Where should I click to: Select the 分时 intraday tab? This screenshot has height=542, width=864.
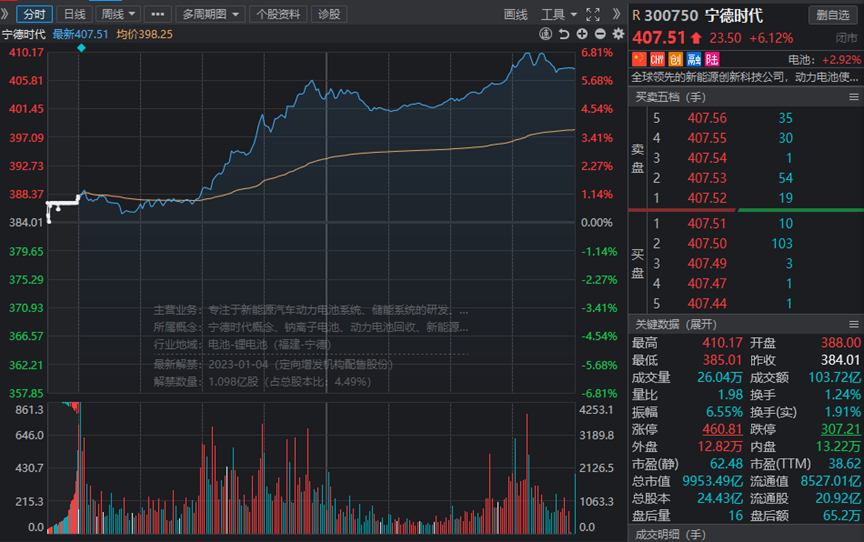coord(34,14)
